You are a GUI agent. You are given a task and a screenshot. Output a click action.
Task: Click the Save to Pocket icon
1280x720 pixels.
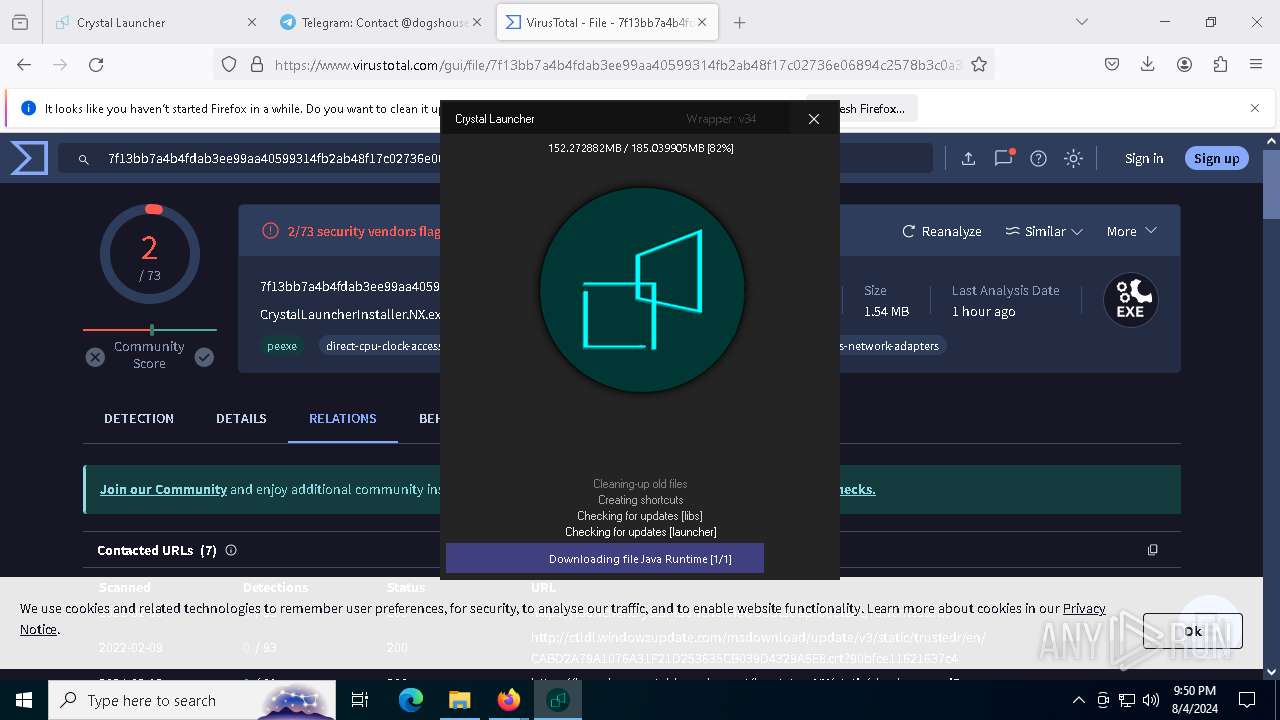tap(1112, 64)
